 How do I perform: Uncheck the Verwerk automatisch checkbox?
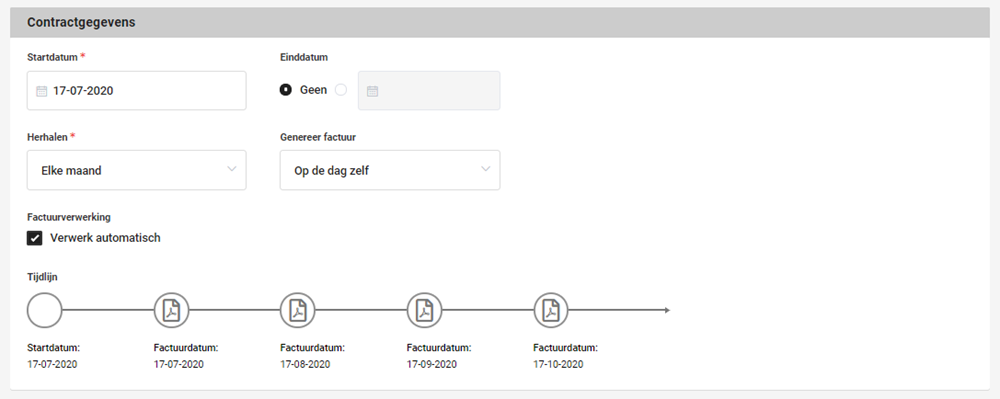point(34,238)
